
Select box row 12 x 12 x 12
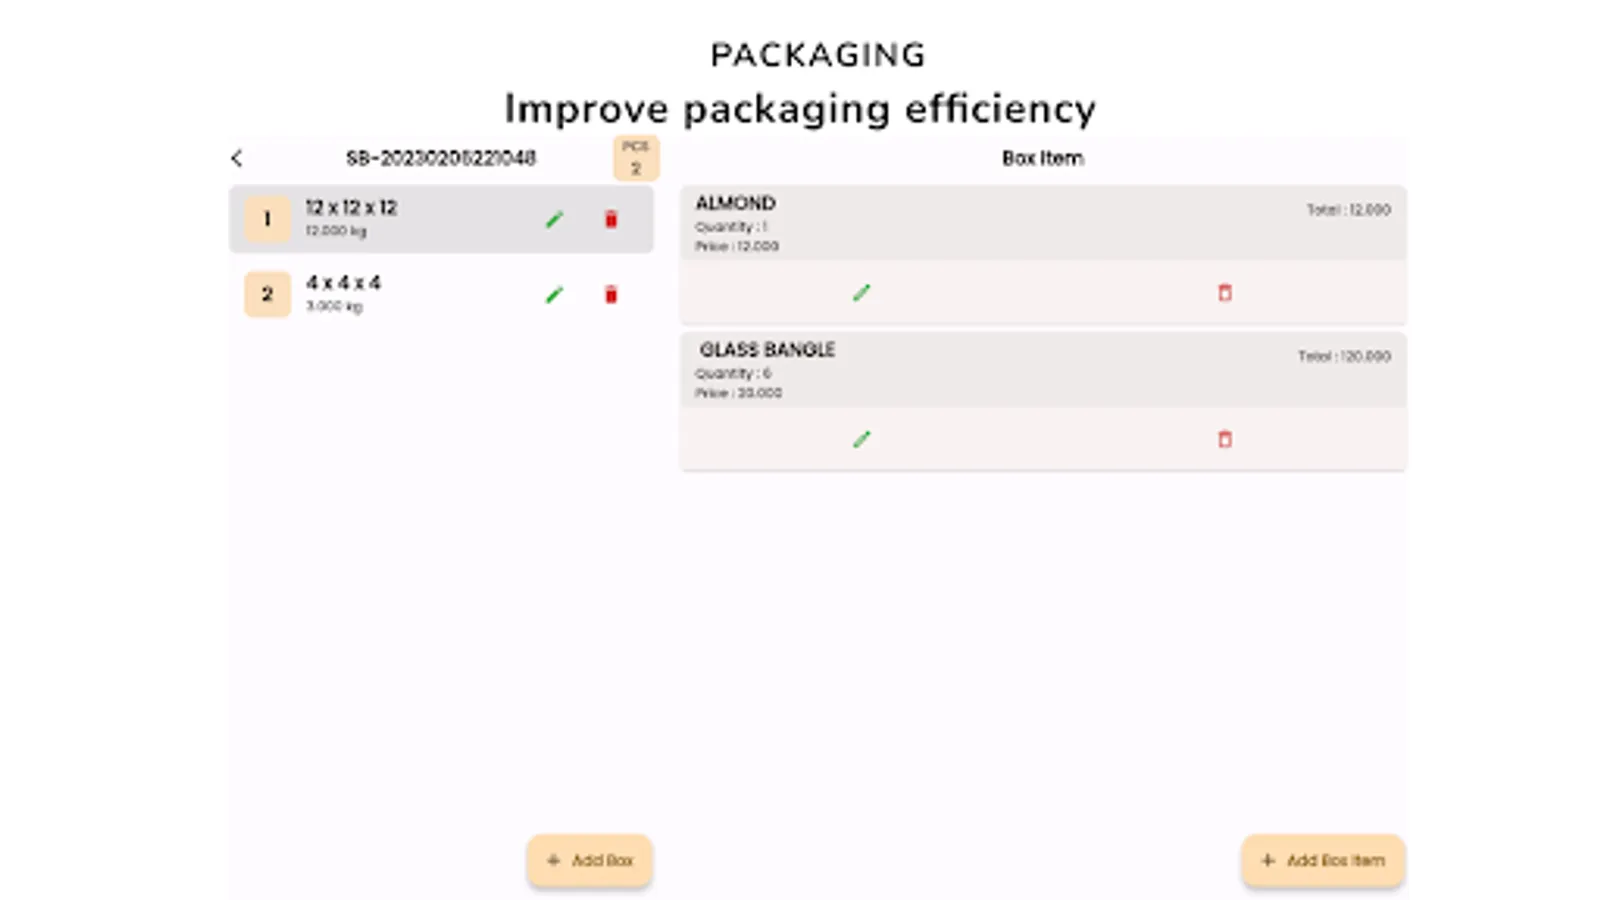point(420,219)
